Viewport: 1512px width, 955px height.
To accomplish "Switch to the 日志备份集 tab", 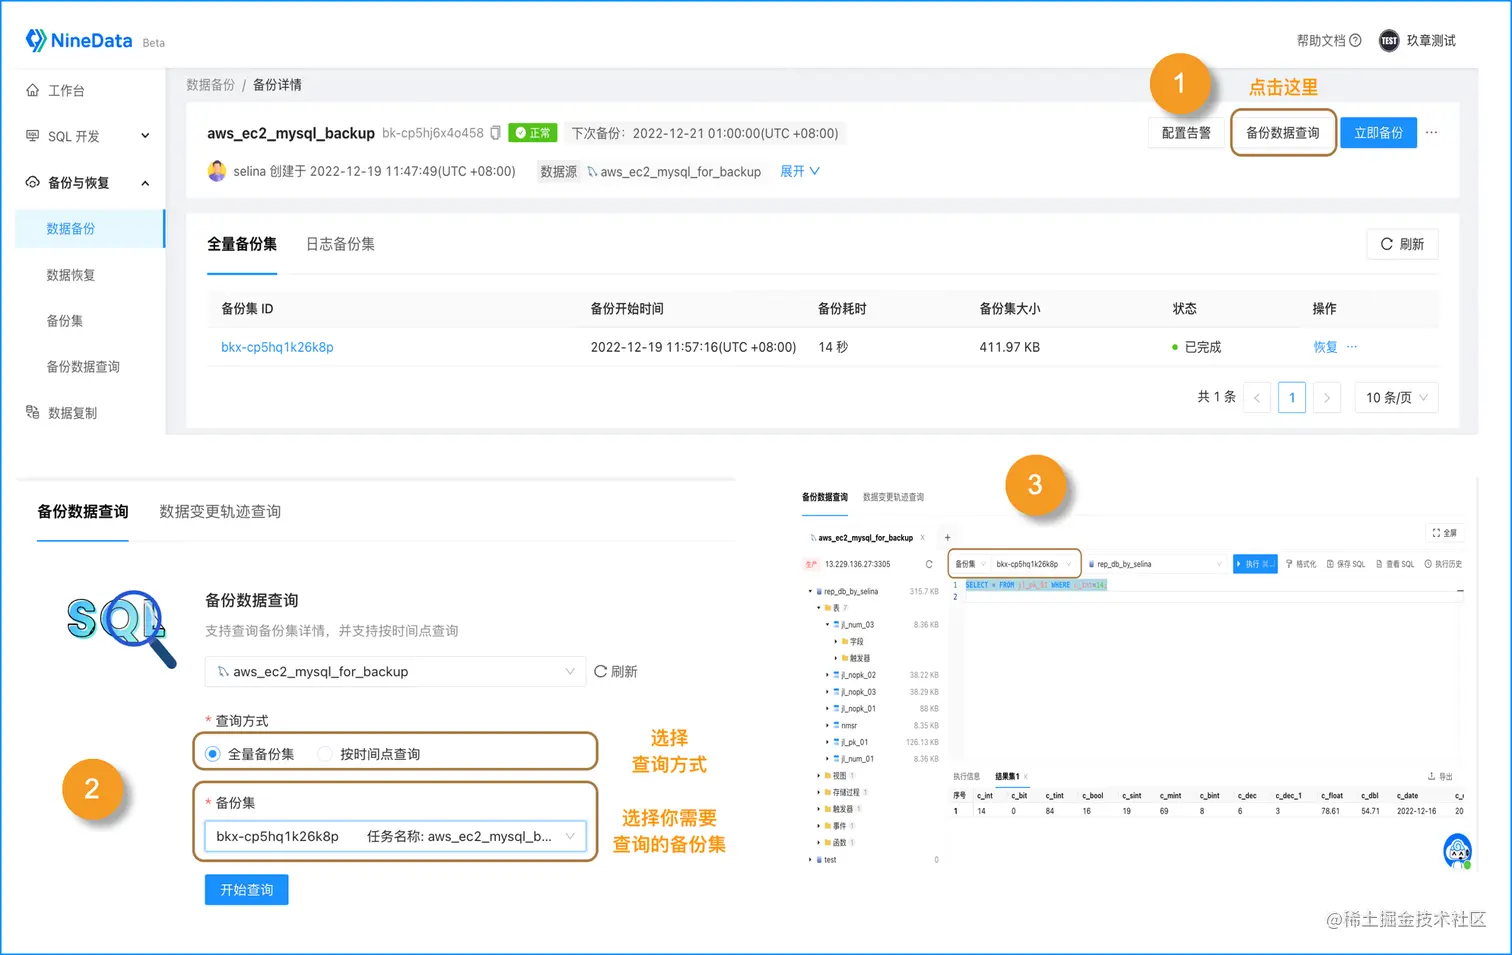I will point(339,243).
